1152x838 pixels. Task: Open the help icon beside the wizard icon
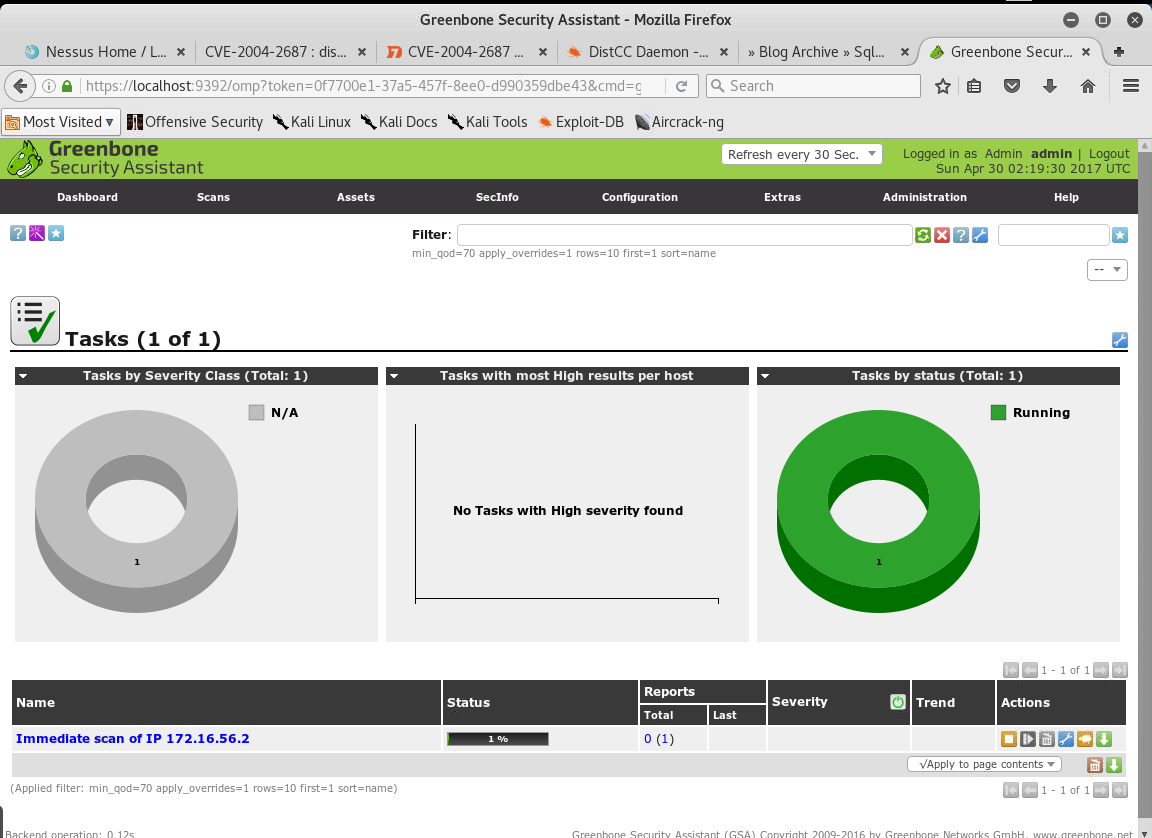[18, 234]
